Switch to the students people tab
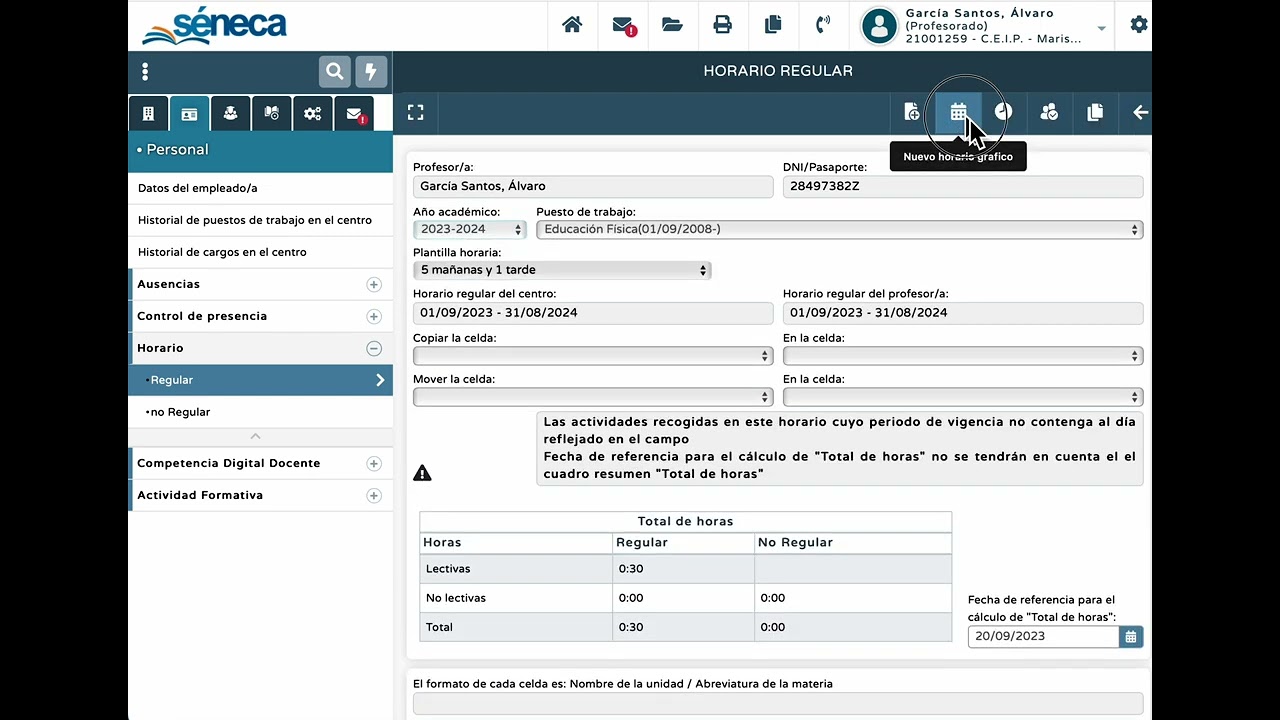This screenshot has width=1280, height=720. (x=230, y=113)
